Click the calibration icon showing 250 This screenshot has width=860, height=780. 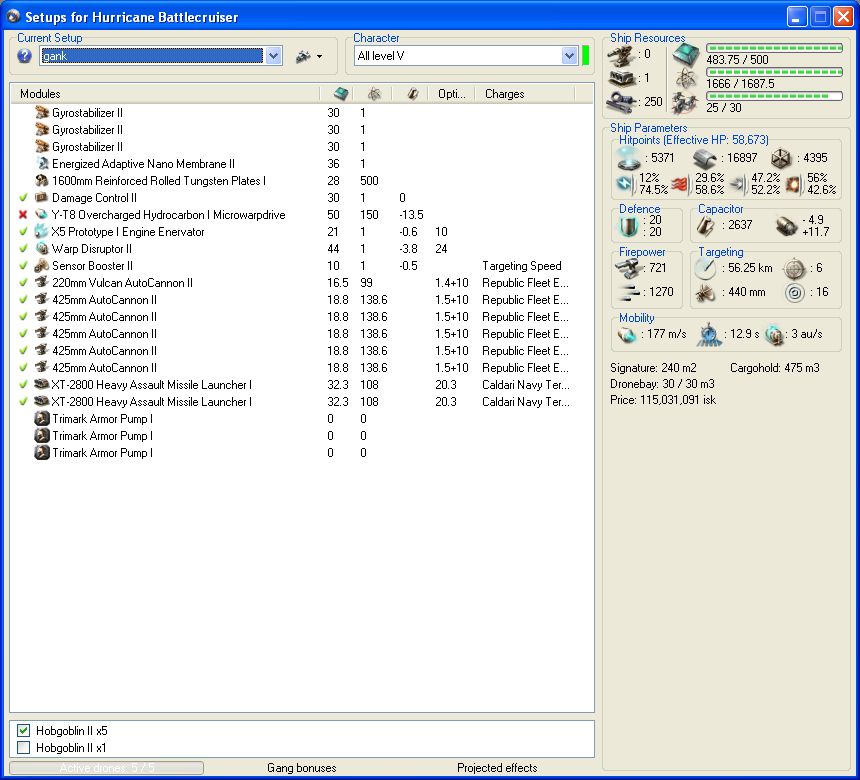(622, 101)
